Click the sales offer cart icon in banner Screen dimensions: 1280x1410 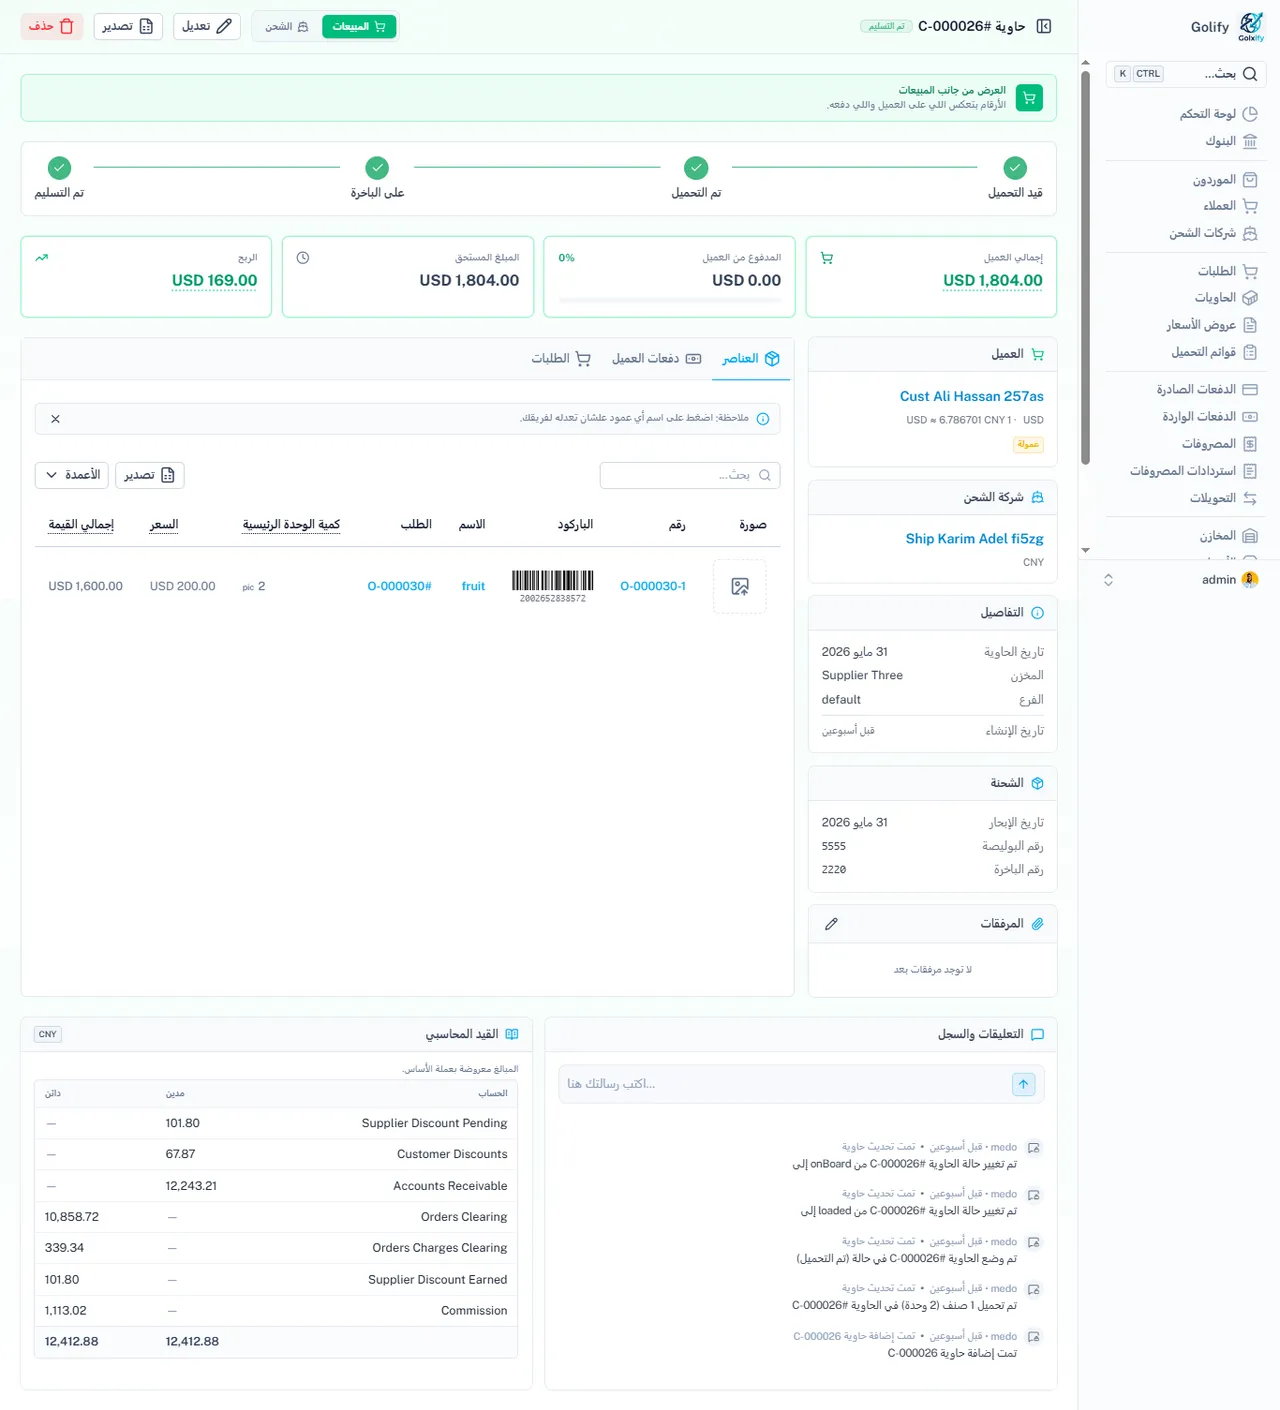[x=1029, y=98]
